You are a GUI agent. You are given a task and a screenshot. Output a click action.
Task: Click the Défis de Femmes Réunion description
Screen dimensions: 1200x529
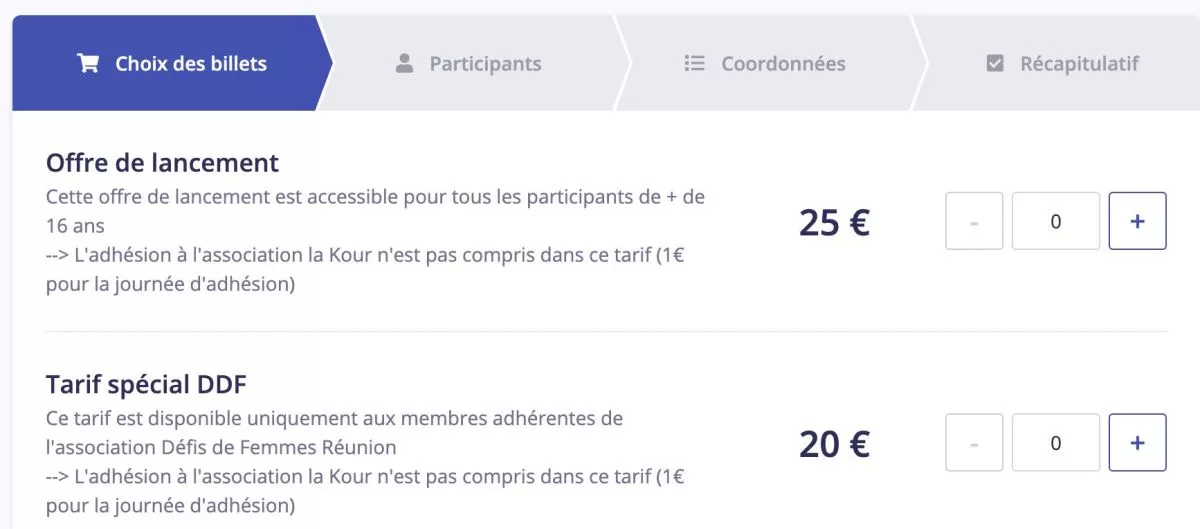pyautogui.click(x=221, y=446)
